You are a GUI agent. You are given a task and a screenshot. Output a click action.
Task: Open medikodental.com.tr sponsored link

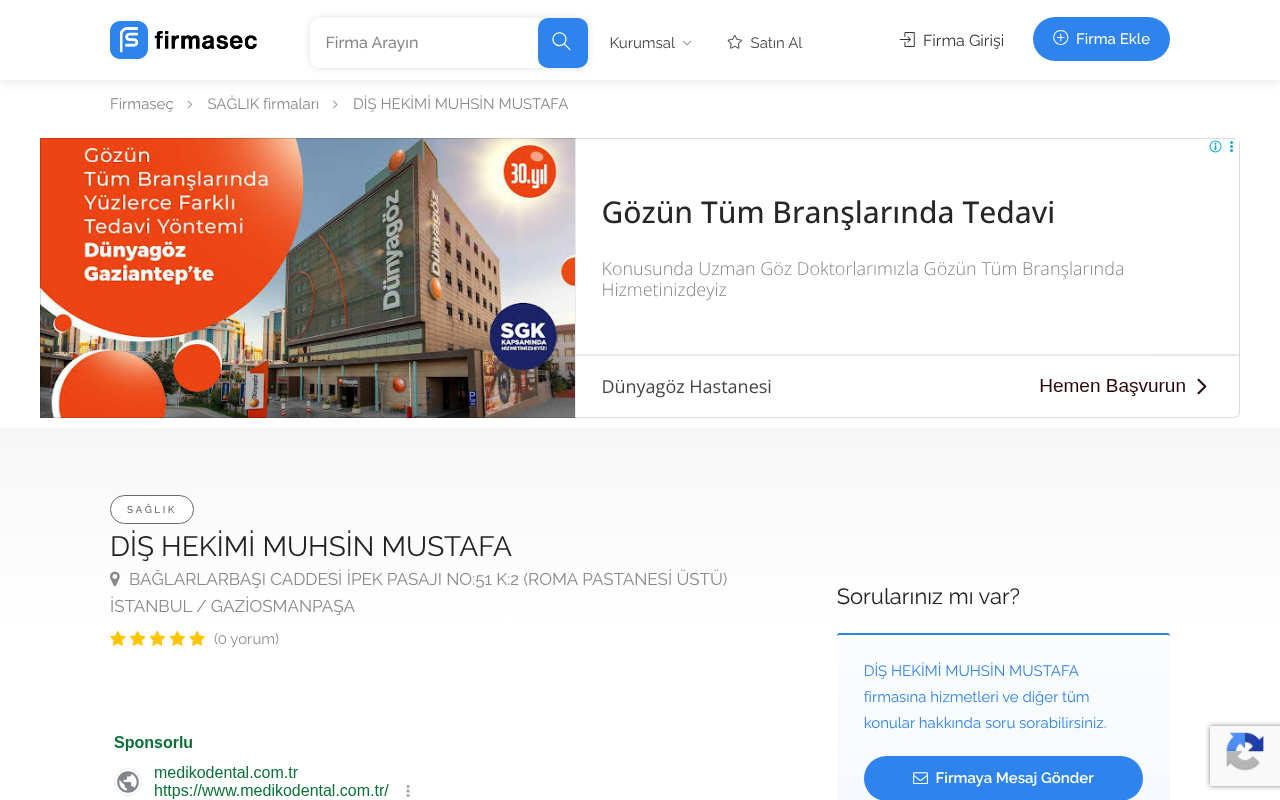click(x=226, y=773)
